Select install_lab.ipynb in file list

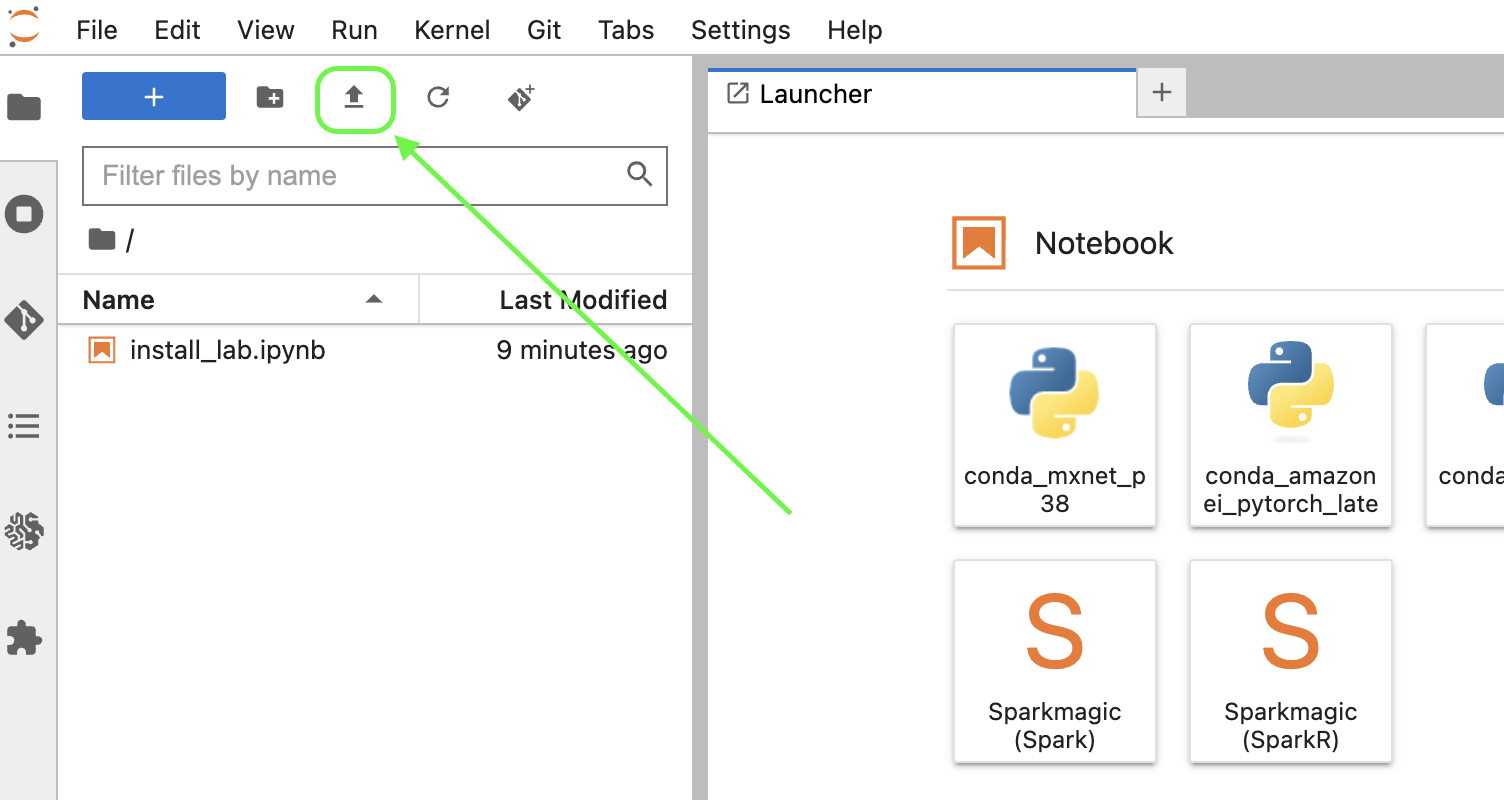[375, 350]
